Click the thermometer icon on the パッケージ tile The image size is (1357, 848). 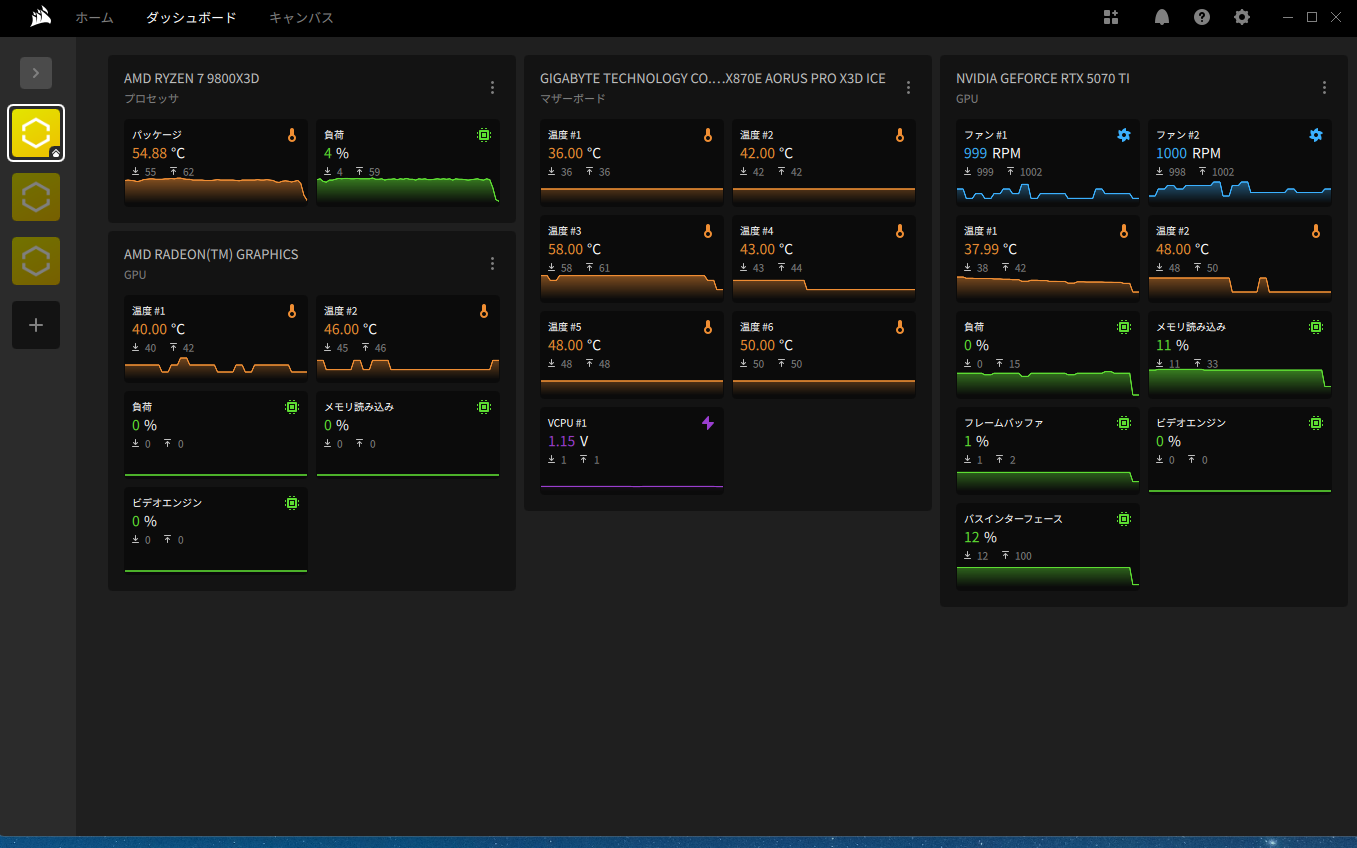coord(292,134)
